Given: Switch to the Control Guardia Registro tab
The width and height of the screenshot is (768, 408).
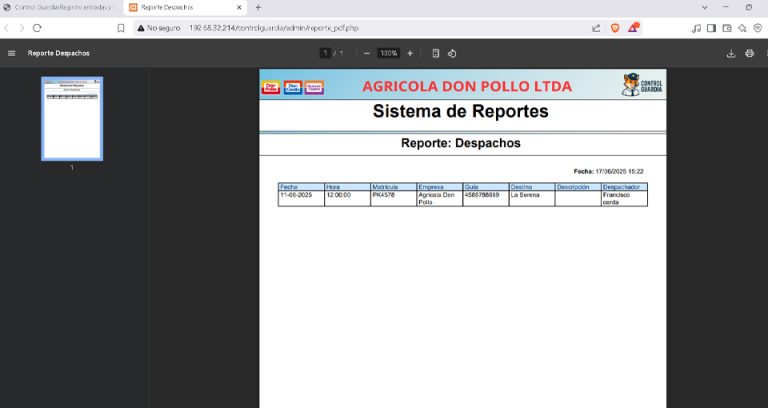Looking at the screenshot, I should (x=59, y=8).
